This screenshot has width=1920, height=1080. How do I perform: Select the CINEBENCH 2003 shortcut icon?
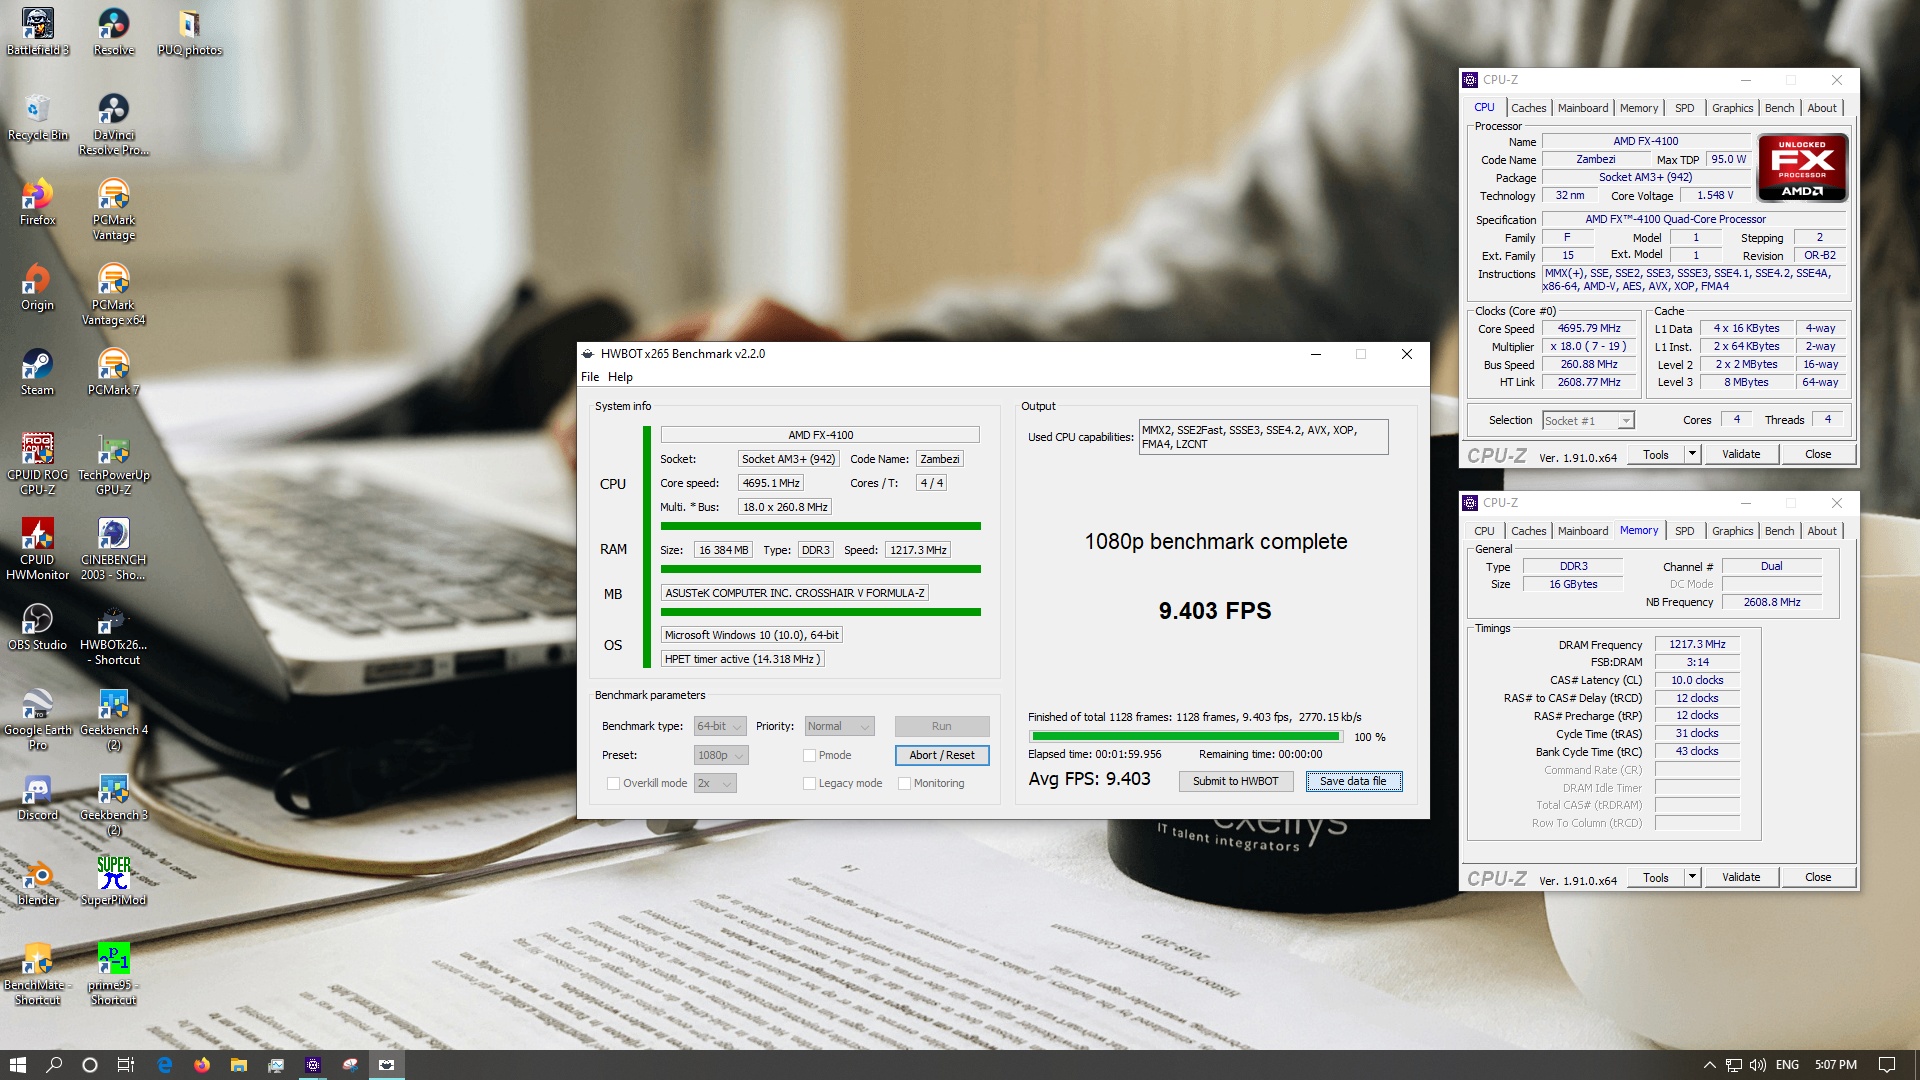tap(113, 549)
